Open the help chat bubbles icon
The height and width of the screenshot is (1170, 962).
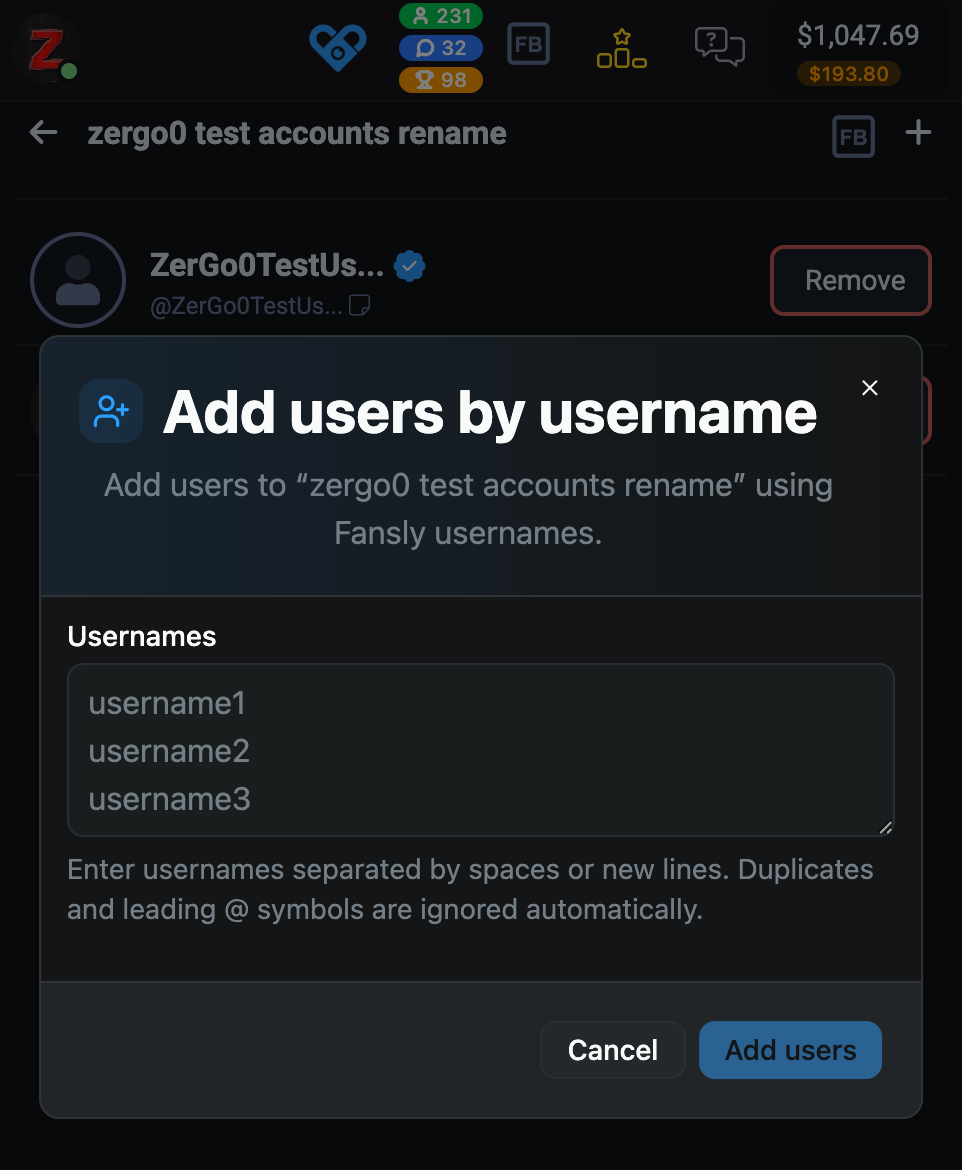point(719,46)
